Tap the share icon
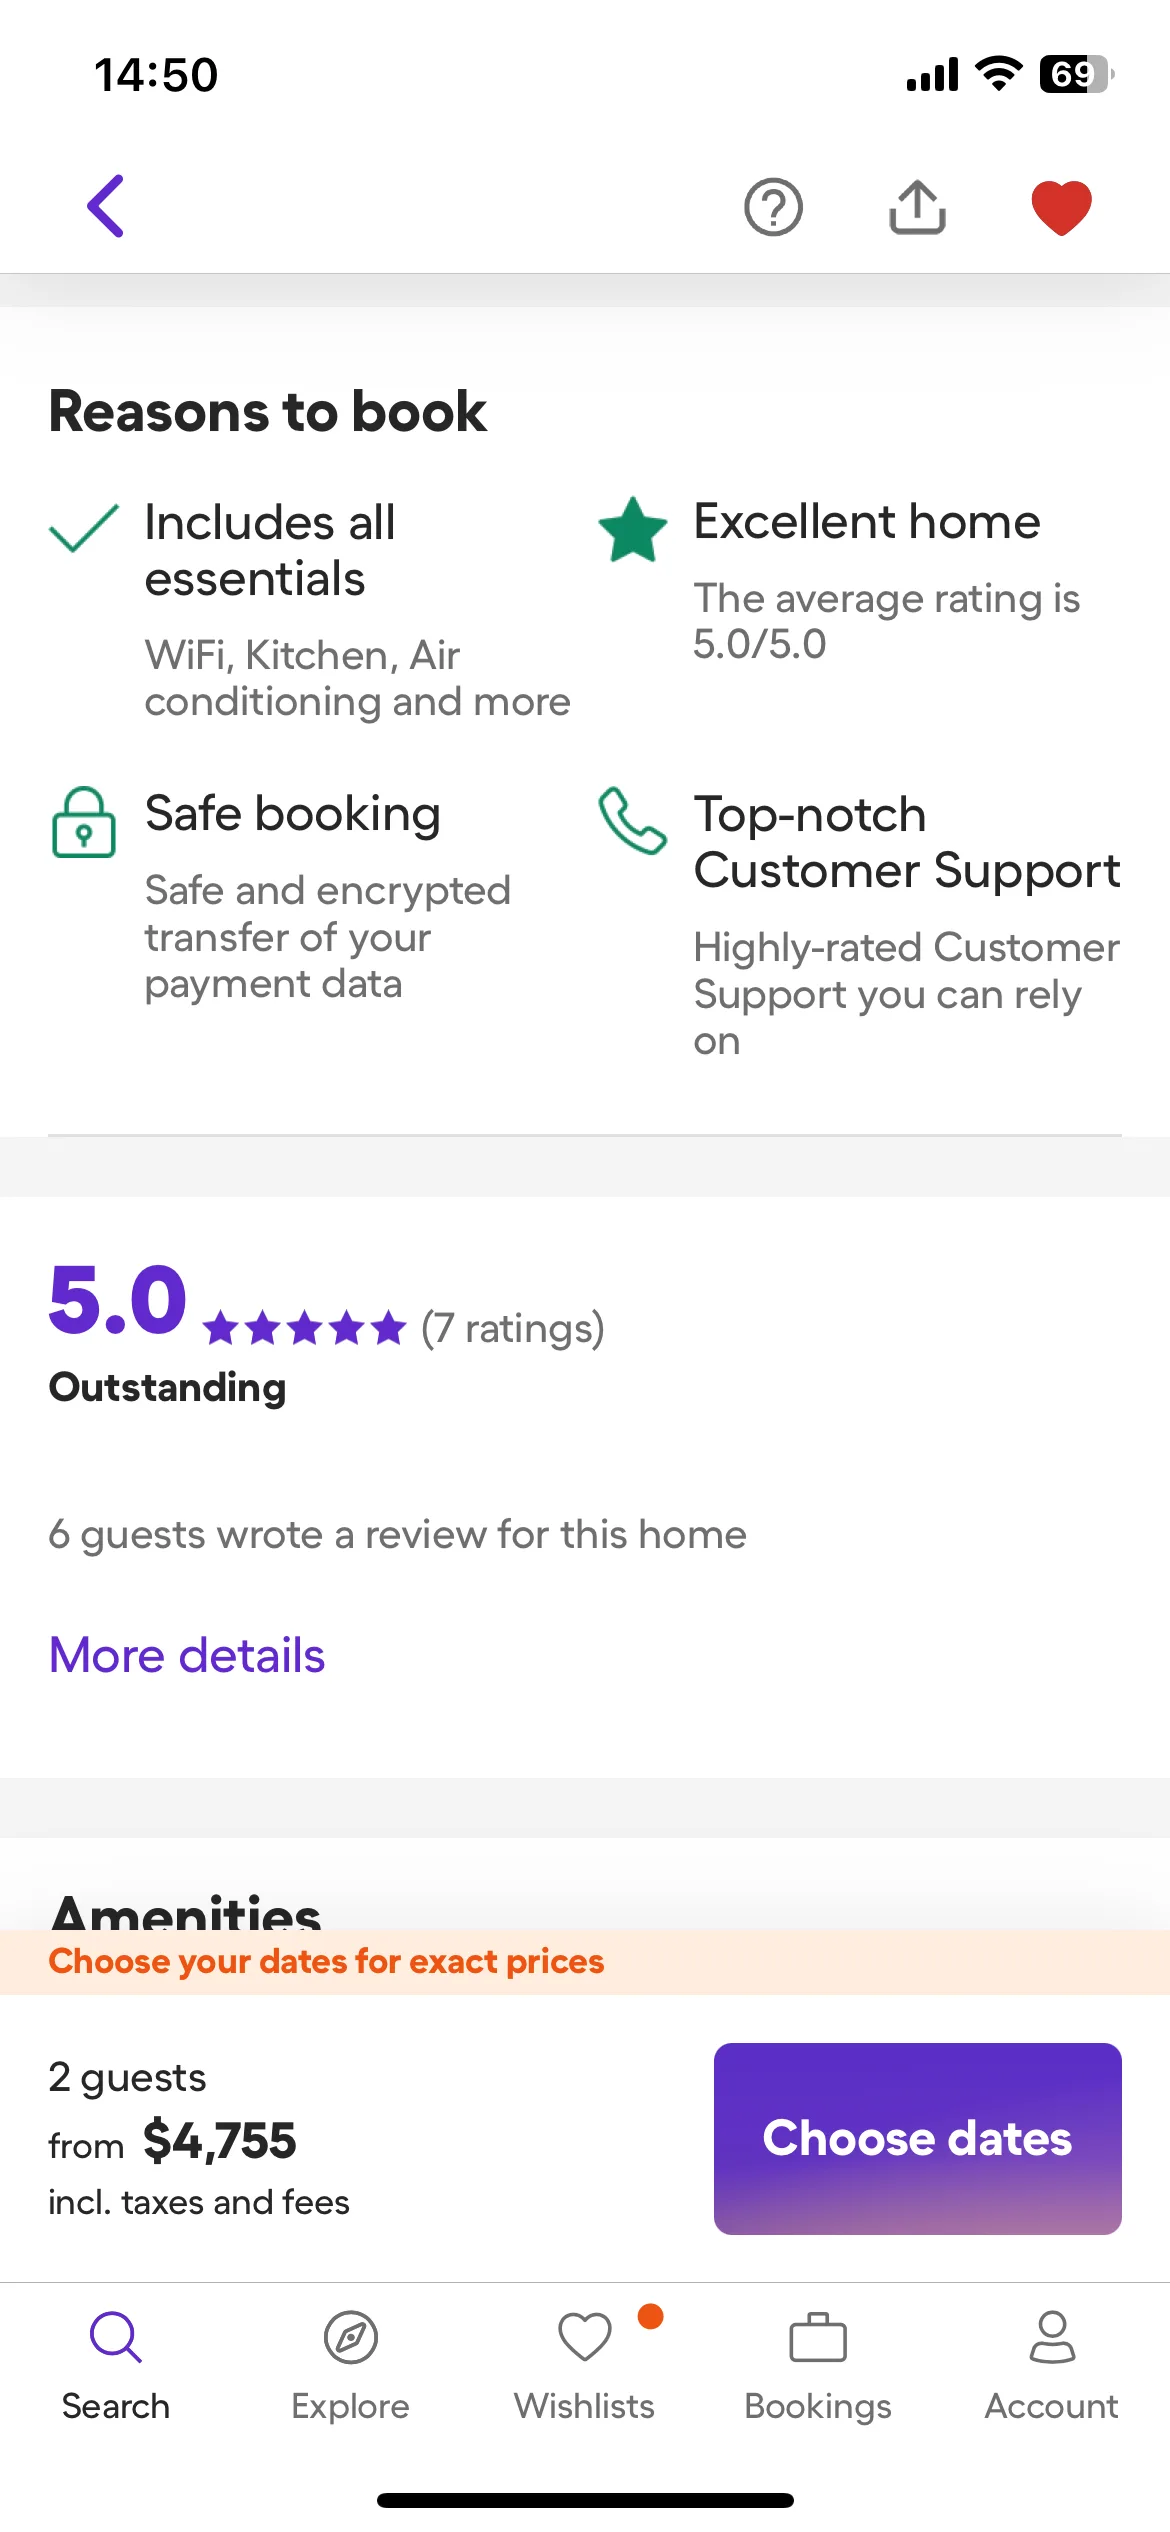 coord(917,207)
